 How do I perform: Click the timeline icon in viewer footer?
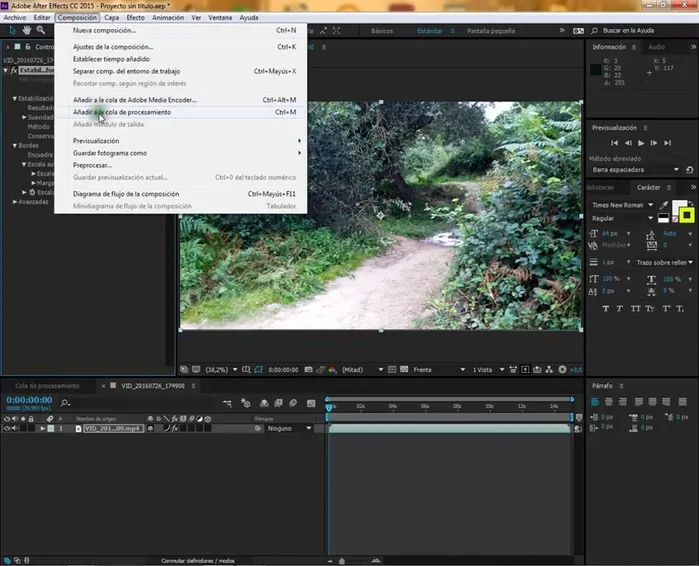click(537, 369)
